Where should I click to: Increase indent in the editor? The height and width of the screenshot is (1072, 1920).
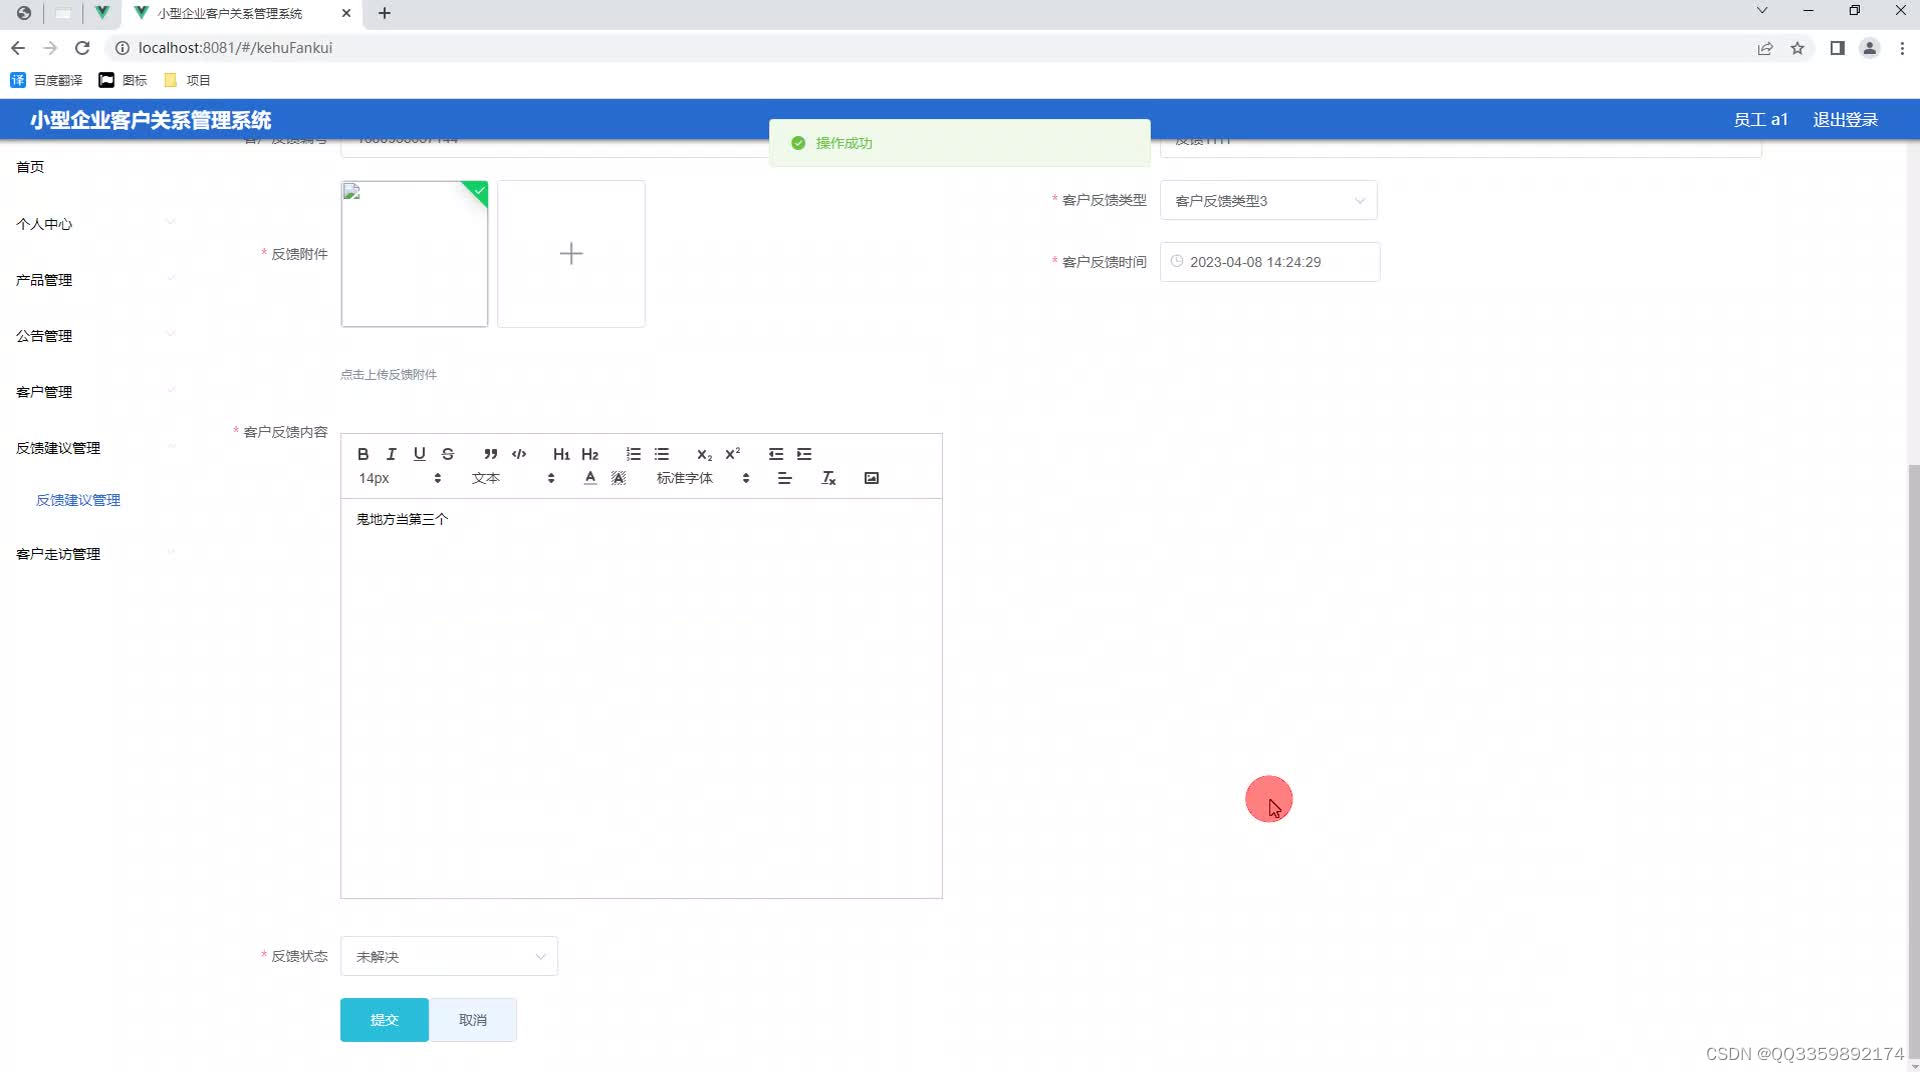(804, 454)
